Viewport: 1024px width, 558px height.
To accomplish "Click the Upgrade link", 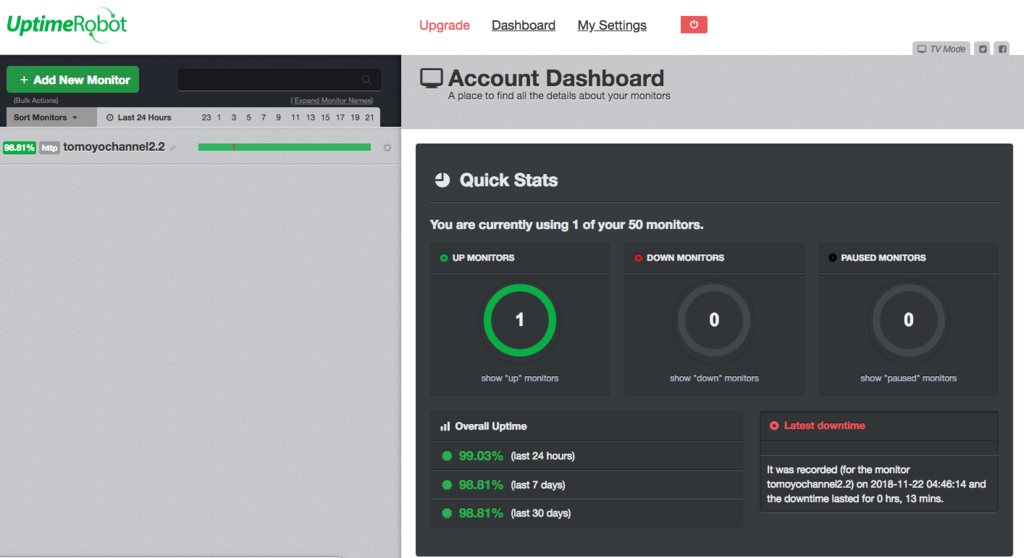I will click(x=444, y=25).
